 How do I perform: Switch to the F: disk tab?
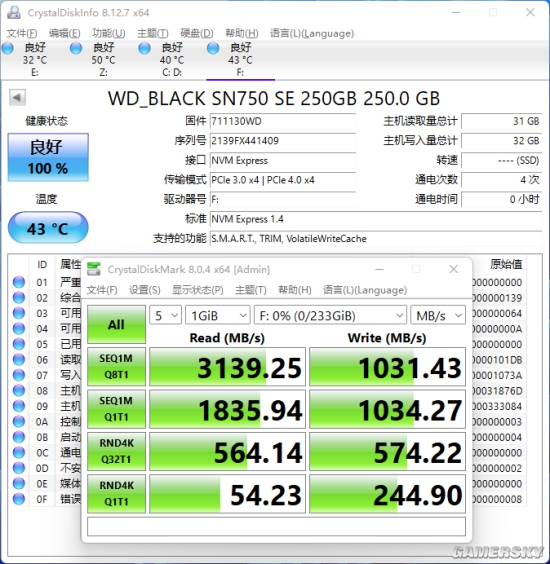point(240,59)
